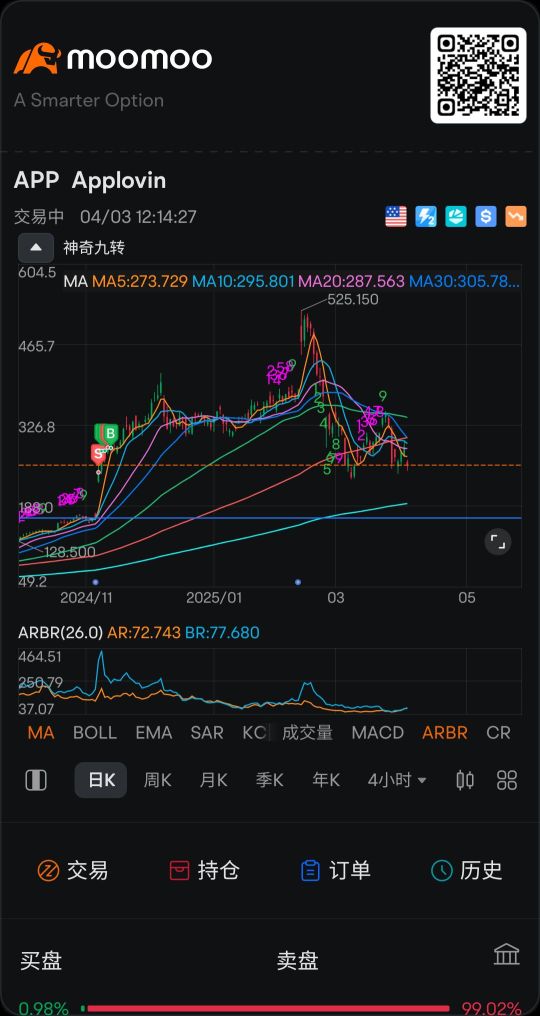Switch to 月K monthly chart
540x1016 pixels.
point(213,780)
